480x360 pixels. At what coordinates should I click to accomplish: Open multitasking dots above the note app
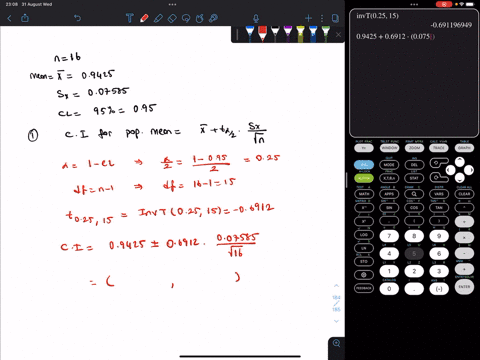tap(172, 4)
